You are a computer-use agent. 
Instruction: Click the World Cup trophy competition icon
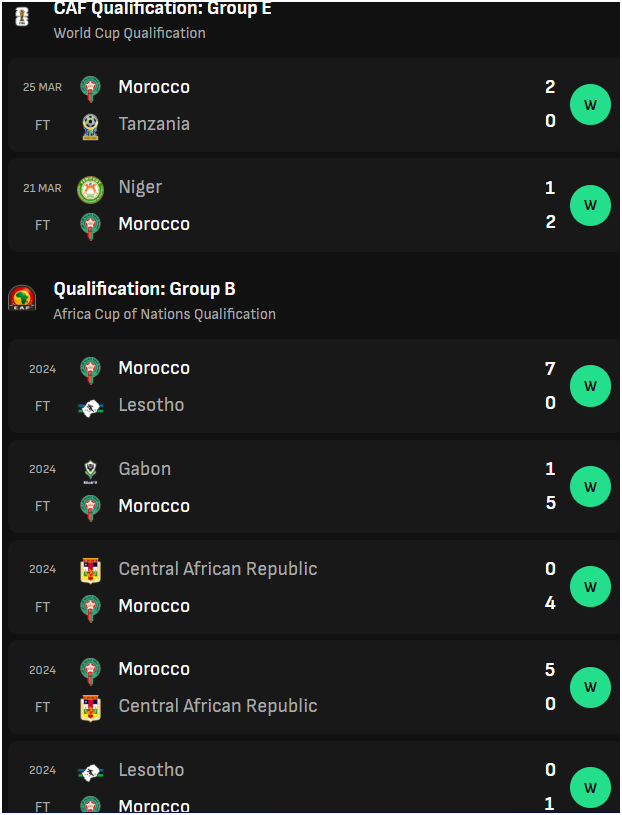(21, 17)
